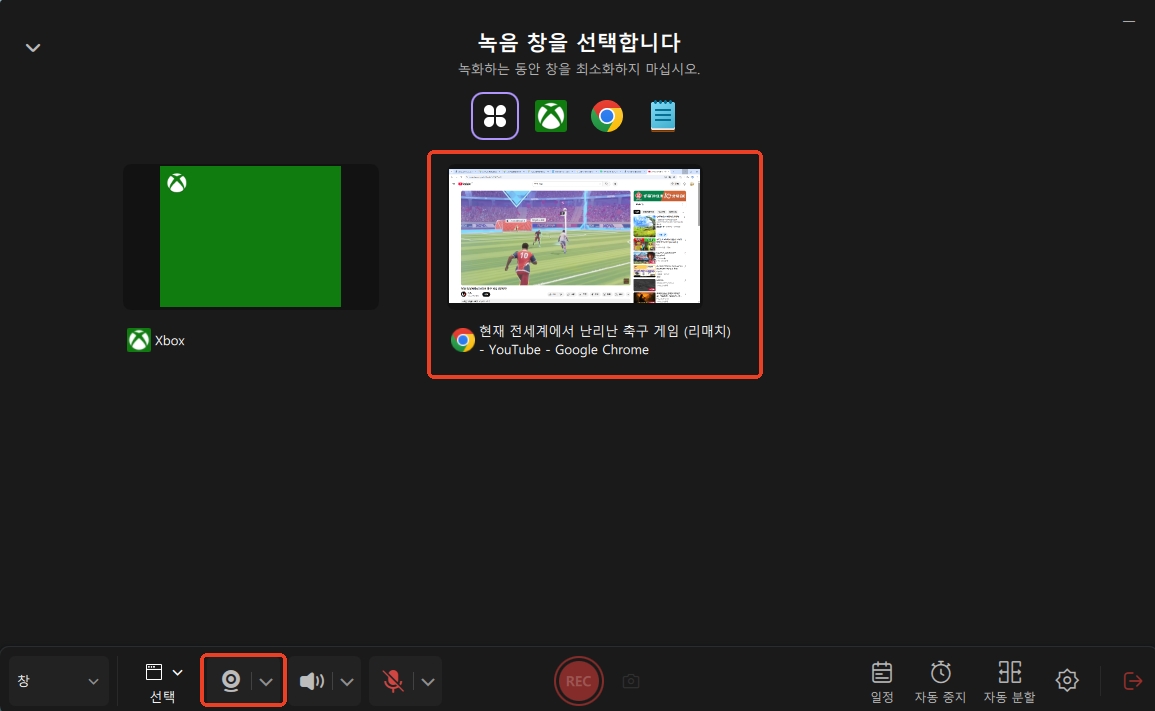This screenshot has height=711, width=1155.
Task: Open the 일정 (schedule) feature
Action: coord(881,680)
